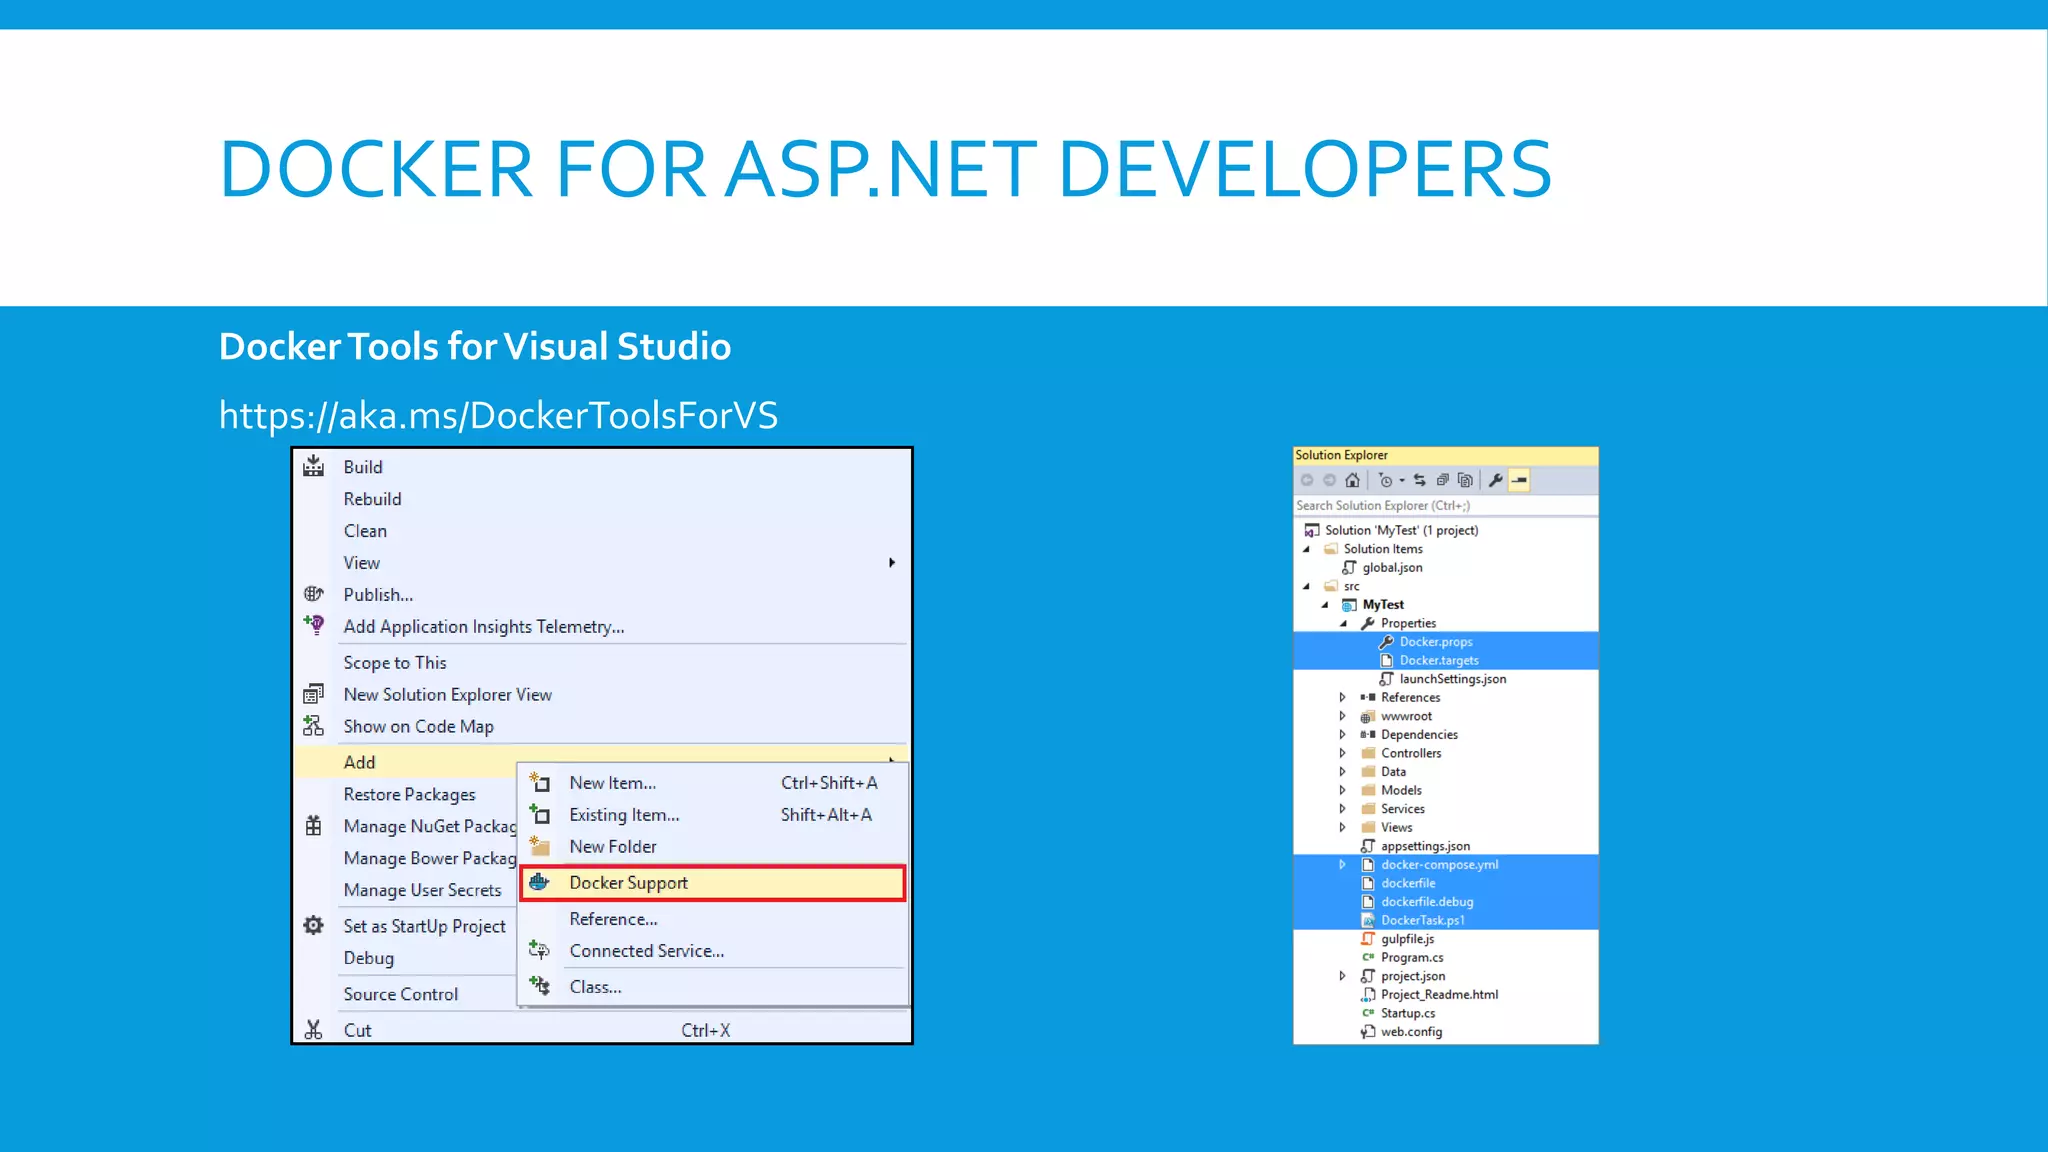This screenshot has width=2048, height=1152.
Task: Collapse the Properties node
Action: (x=1343, y=623)
